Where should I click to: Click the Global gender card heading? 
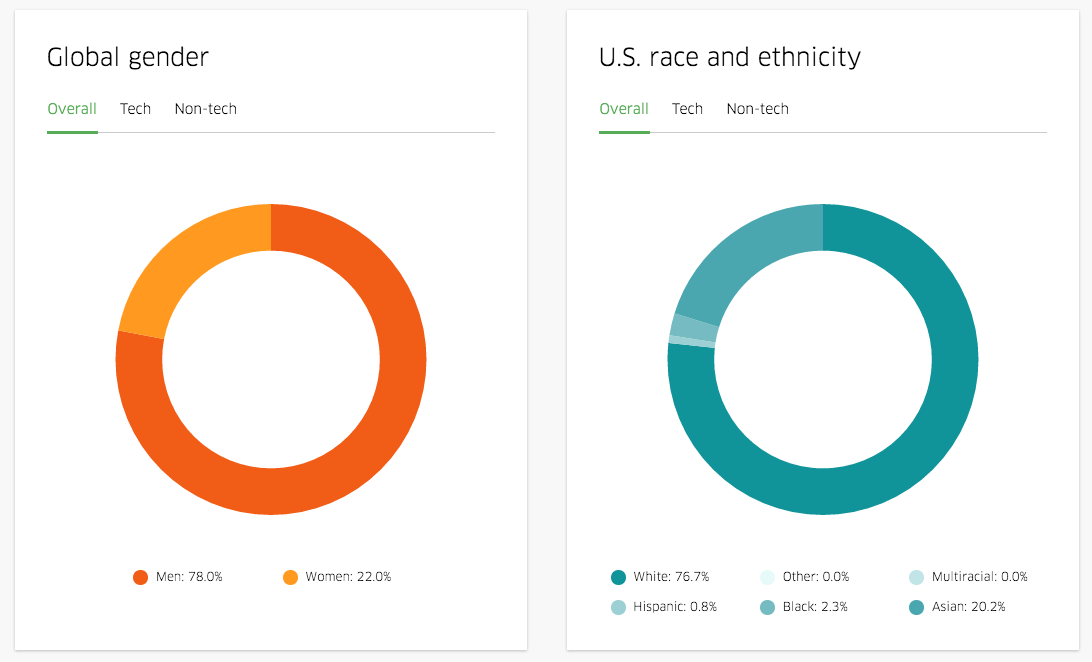(x=128, y=58)
